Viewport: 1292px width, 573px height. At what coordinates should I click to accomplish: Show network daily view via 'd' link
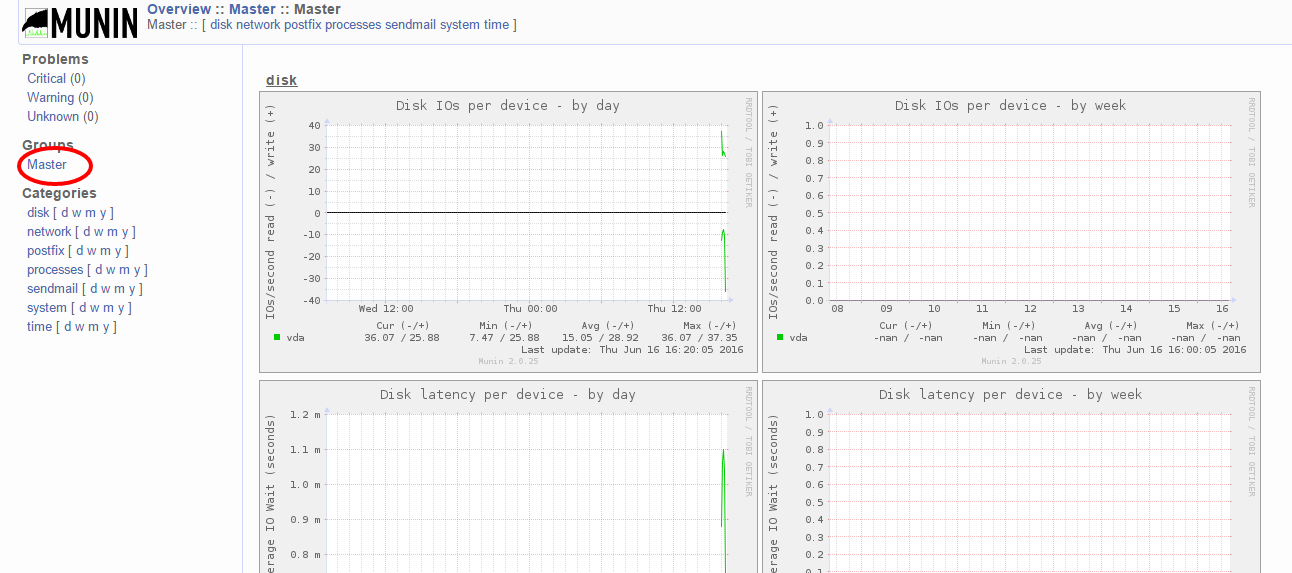point(87,232)
